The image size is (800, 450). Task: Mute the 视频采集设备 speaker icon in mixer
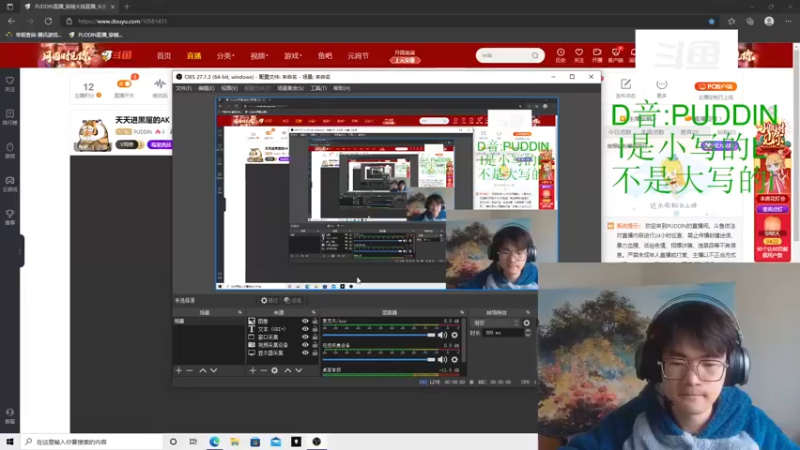click(x=442, y=360)
